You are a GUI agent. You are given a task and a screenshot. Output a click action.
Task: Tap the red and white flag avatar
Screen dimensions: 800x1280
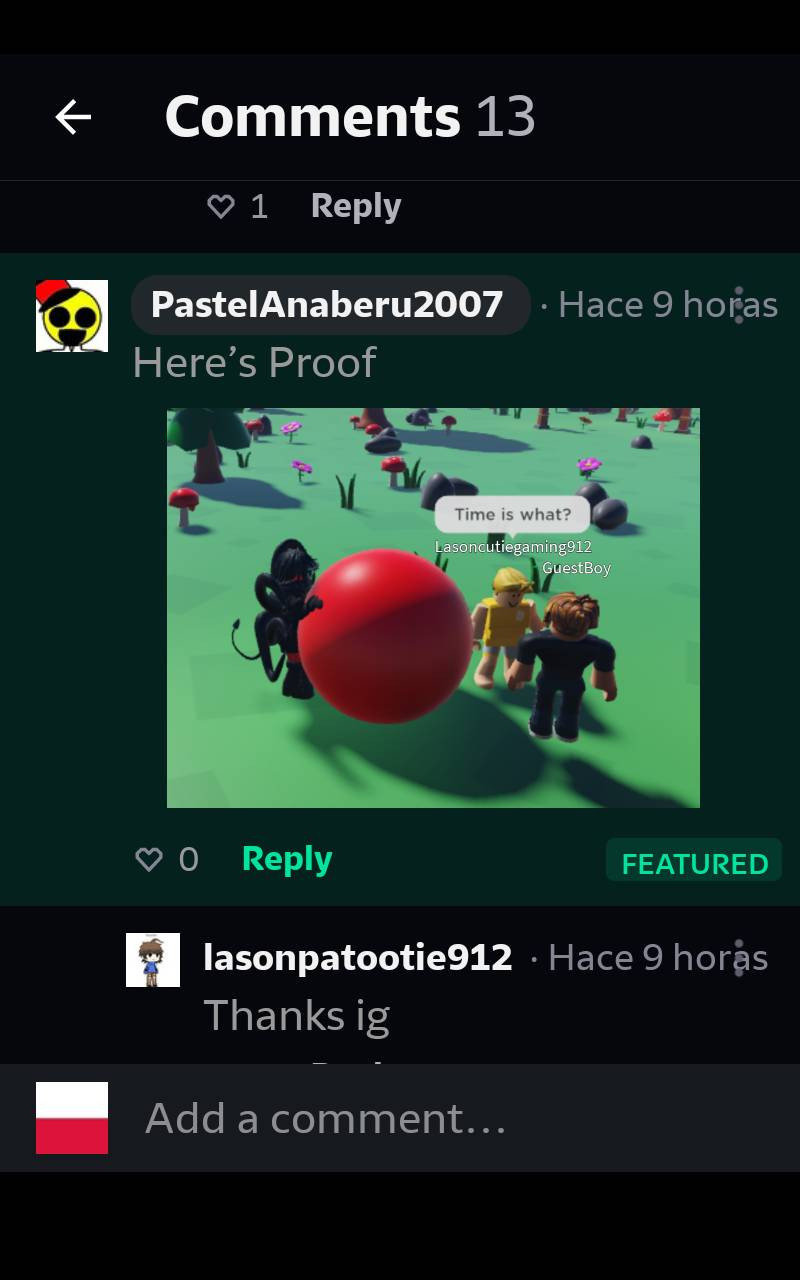pyautogui.click(x=72, y=1118)
